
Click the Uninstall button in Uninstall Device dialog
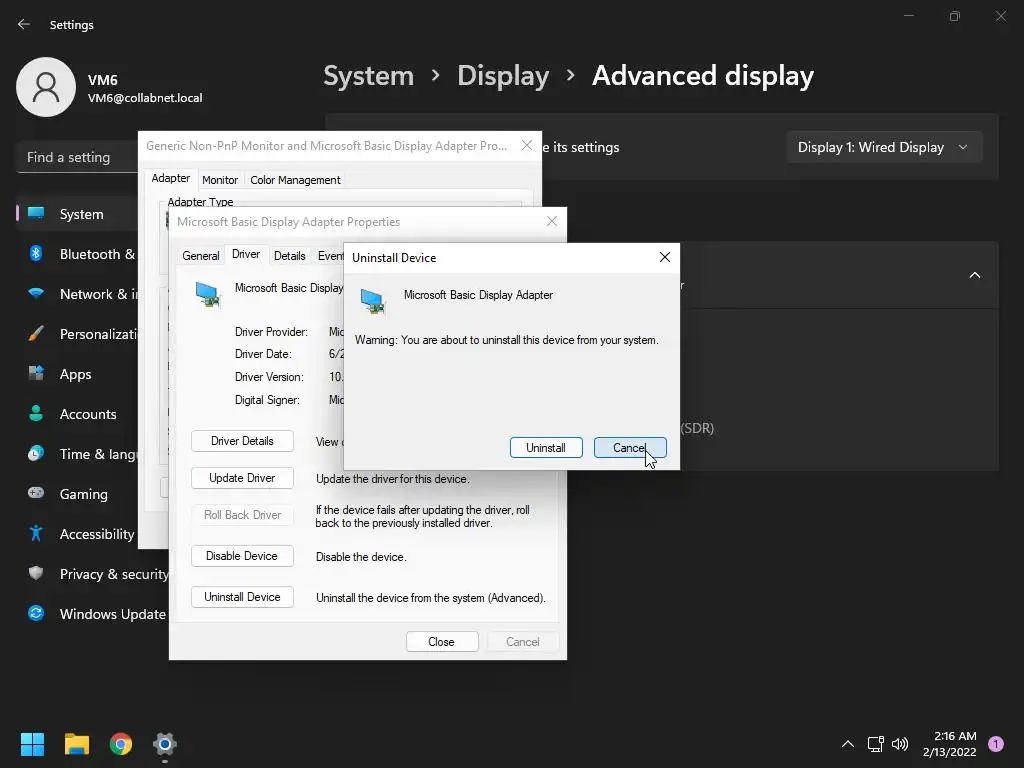546,447
